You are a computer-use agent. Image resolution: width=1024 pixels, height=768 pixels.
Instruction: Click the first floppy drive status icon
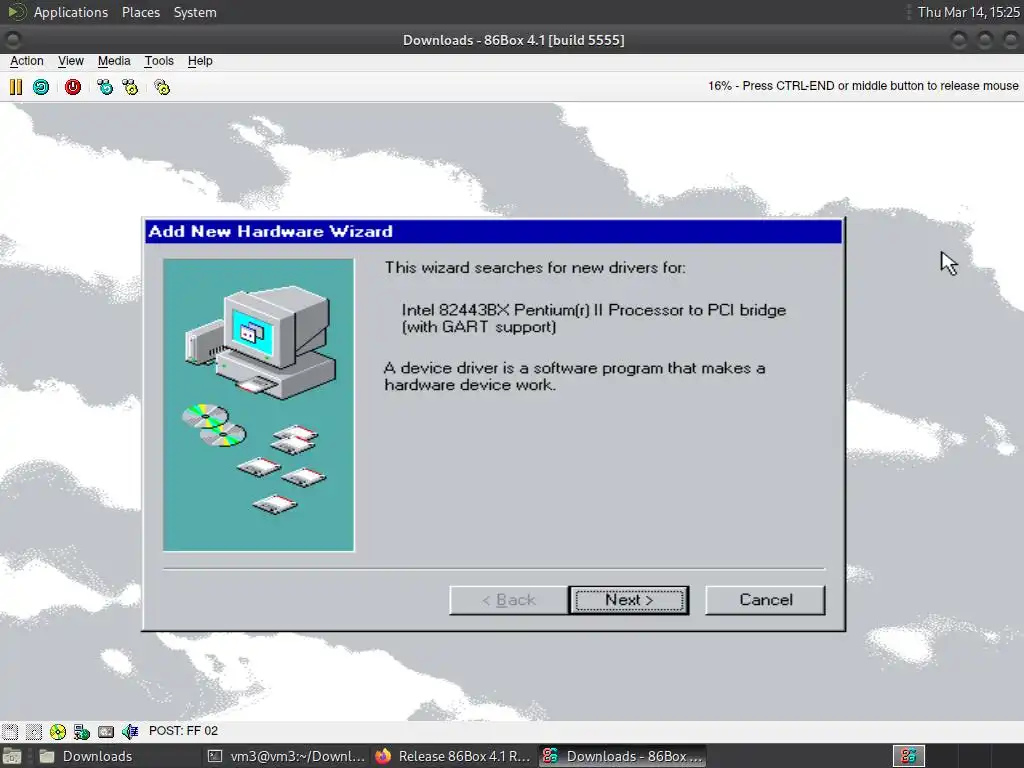(10, 731)
